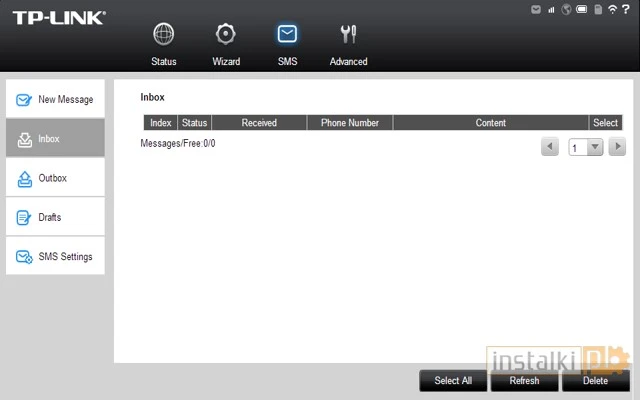Viewport: 640px width, 400px height.
Task: Open the Outbox folder
Action: pos(55,178)
